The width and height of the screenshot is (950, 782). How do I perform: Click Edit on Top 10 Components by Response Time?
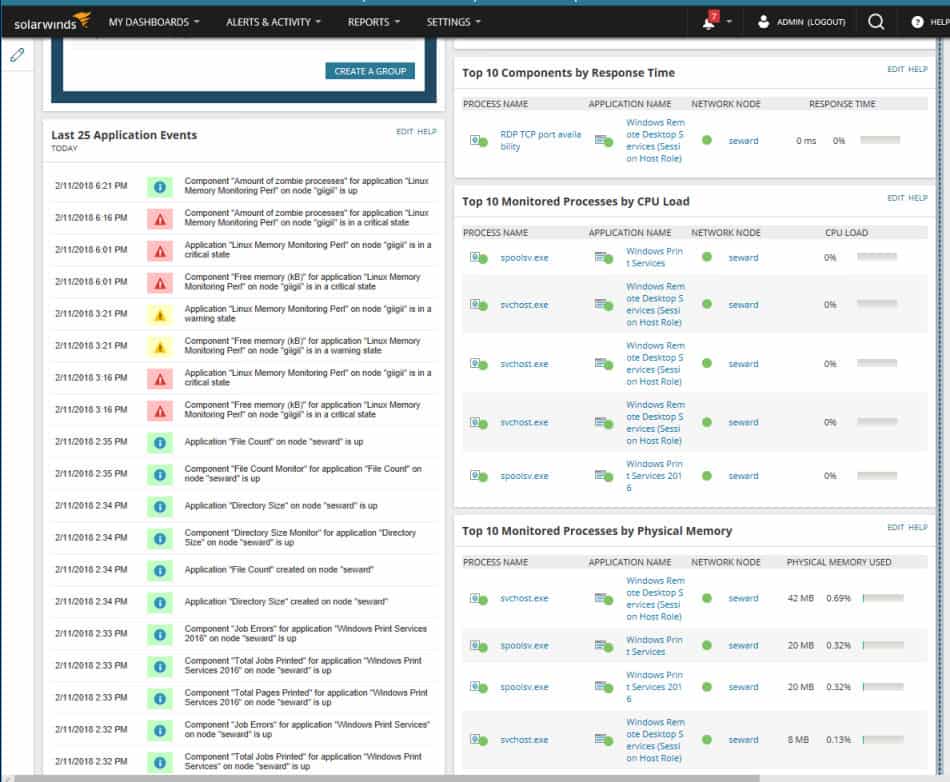(895, 70)
